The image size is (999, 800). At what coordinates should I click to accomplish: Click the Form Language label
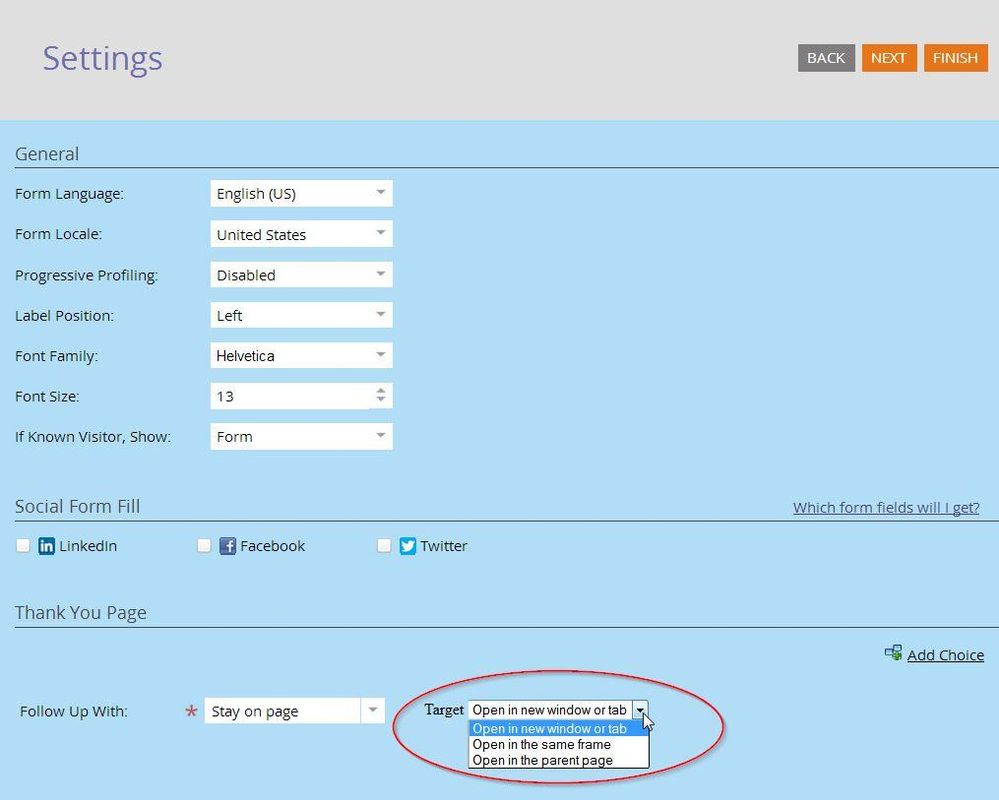click(x=69, y=194)
